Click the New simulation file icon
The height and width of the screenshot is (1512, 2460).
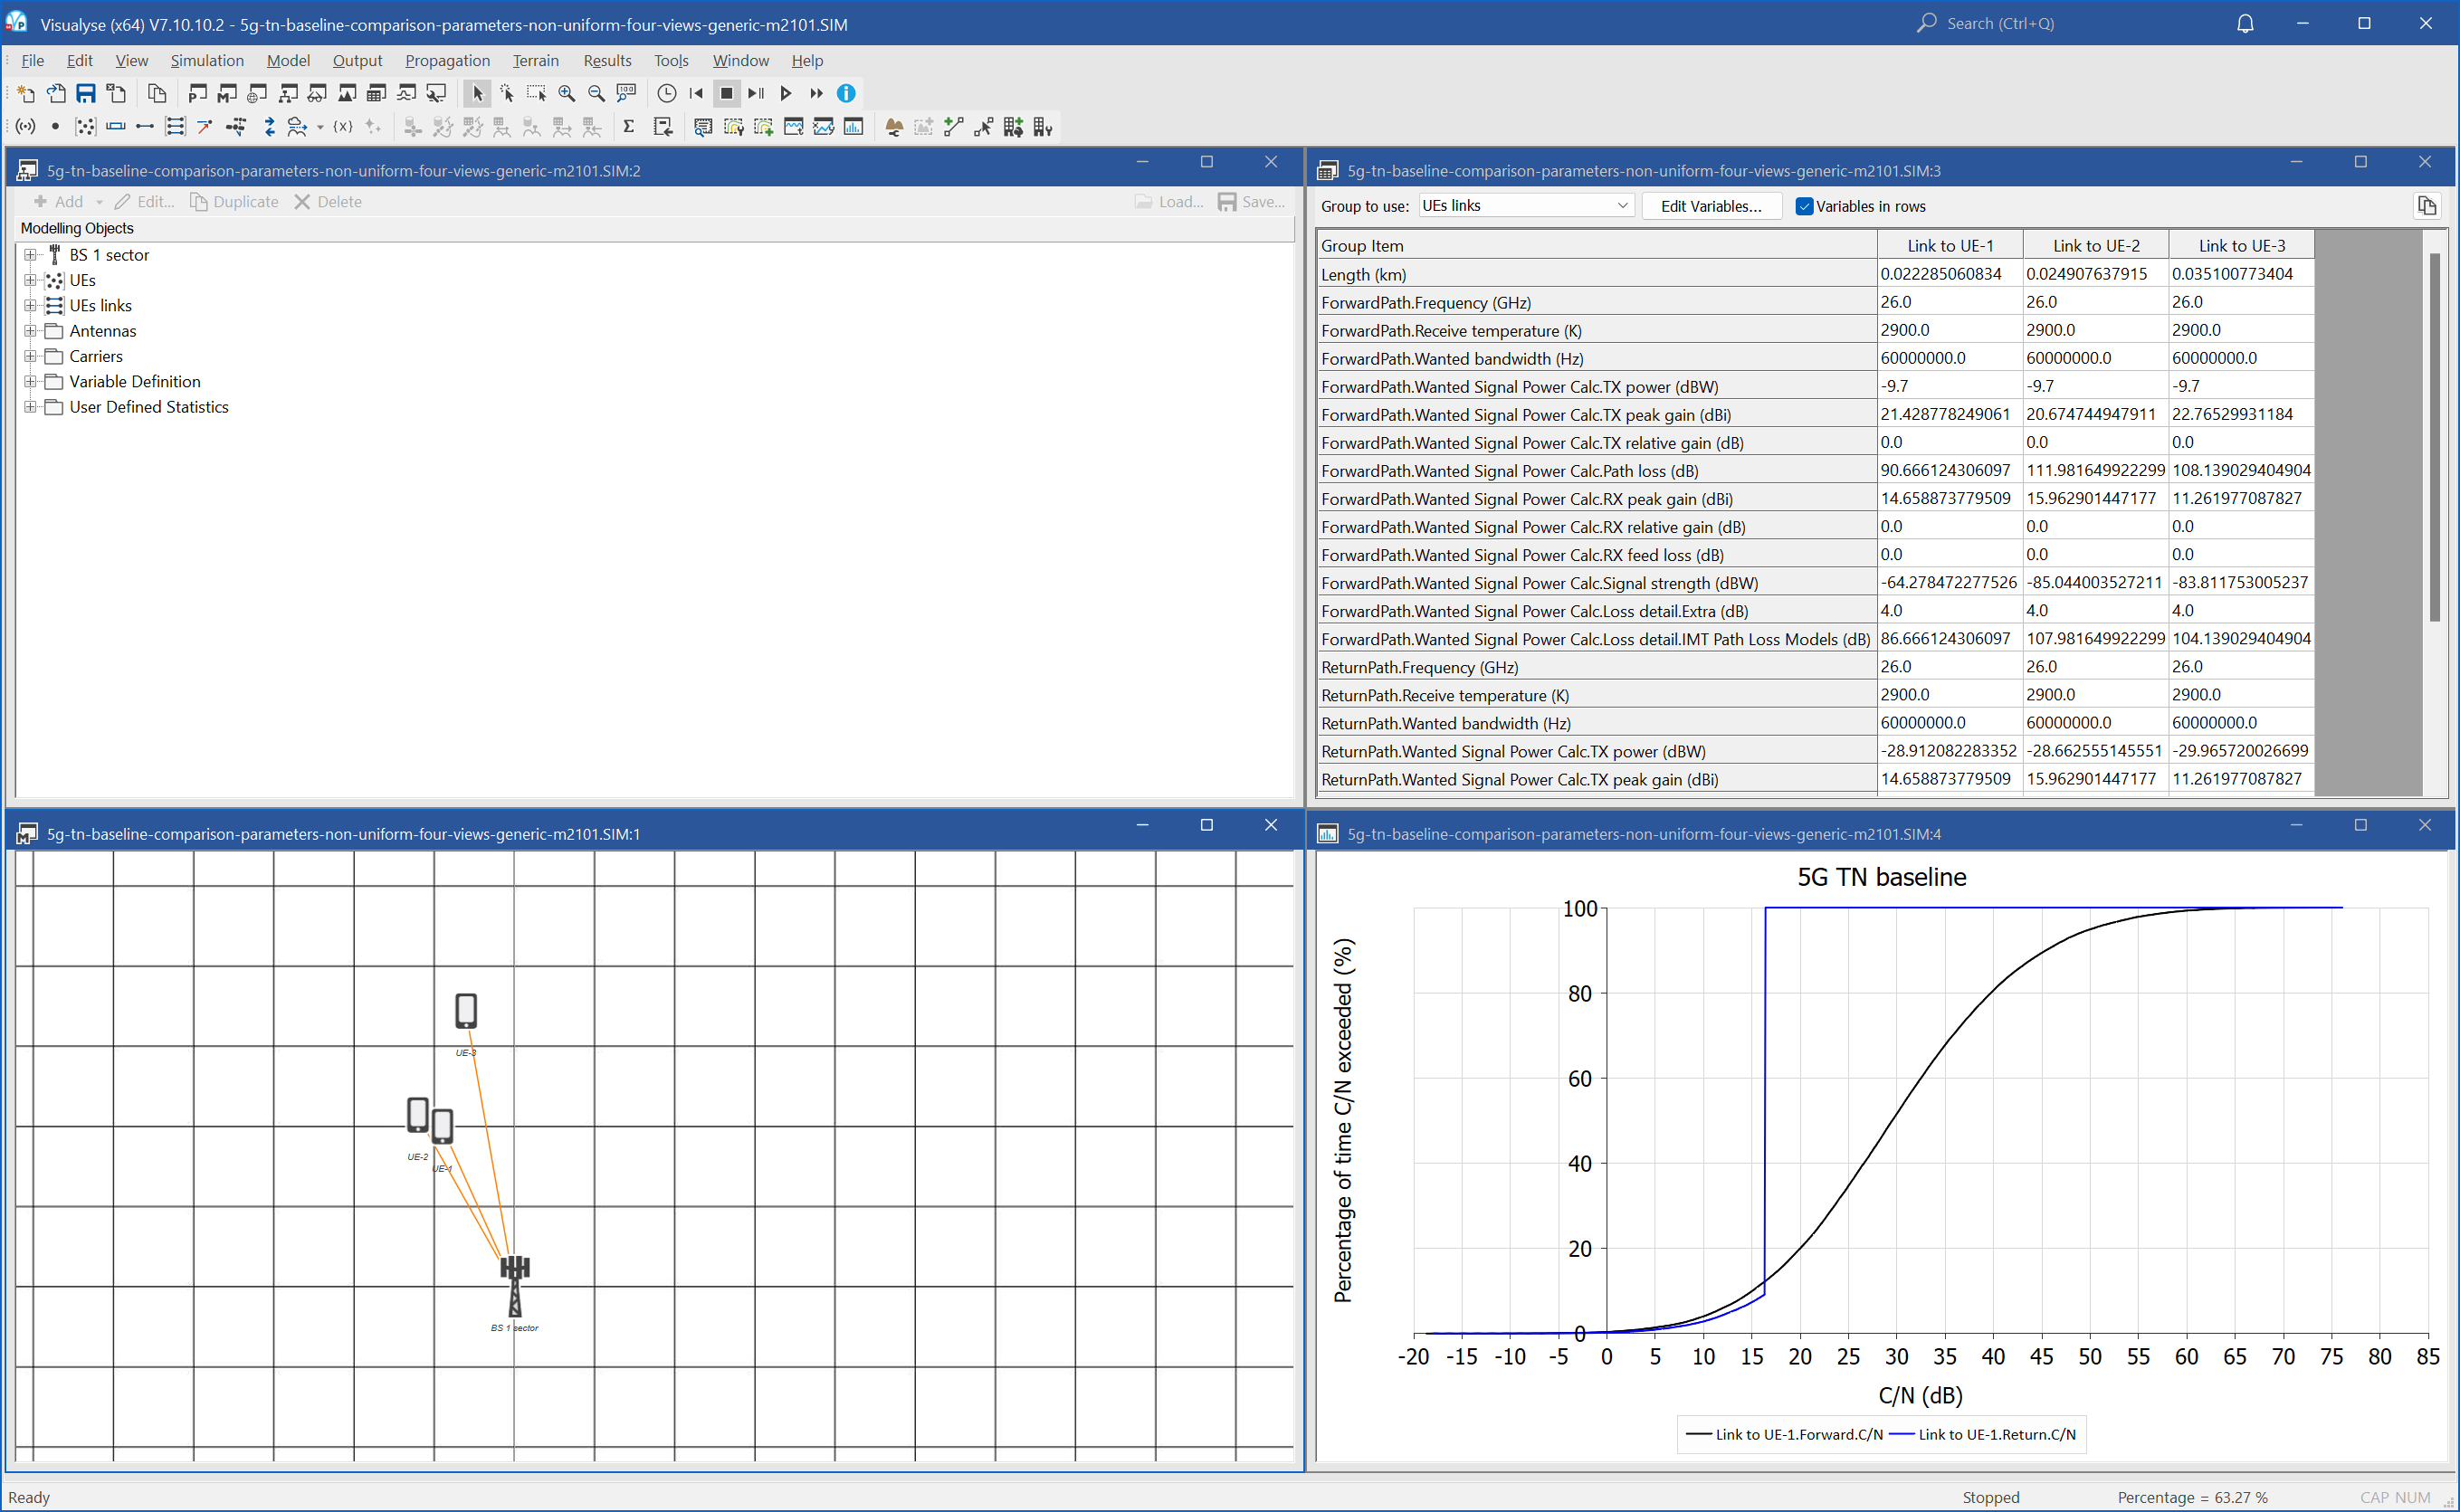26,93
